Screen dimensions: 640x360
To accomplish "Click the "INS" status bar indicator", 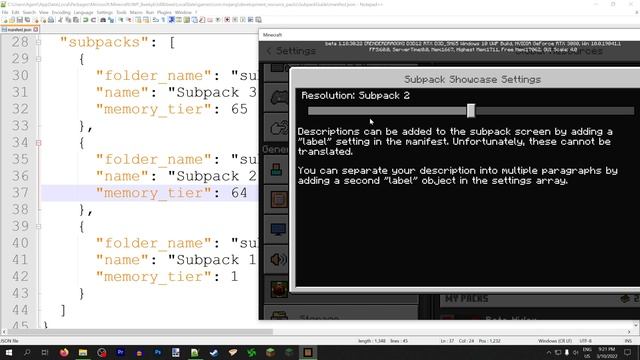I will (x=628, y=341).
